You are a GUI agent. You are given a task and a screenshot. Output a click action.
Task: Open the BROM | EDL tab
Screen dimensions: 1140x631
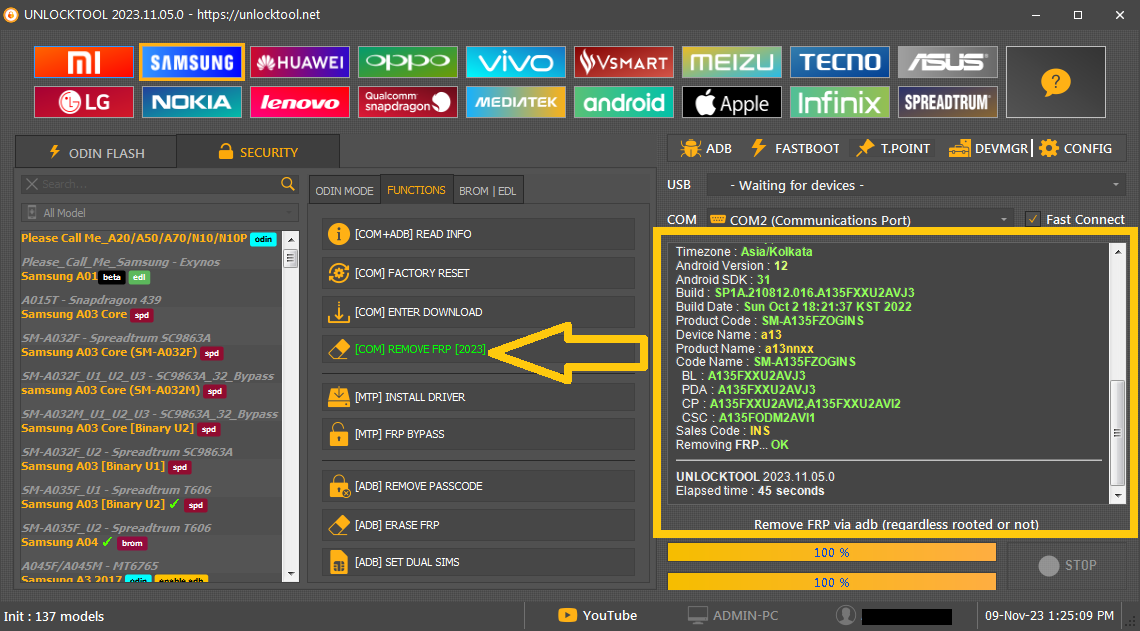click(x=488, y=190)
